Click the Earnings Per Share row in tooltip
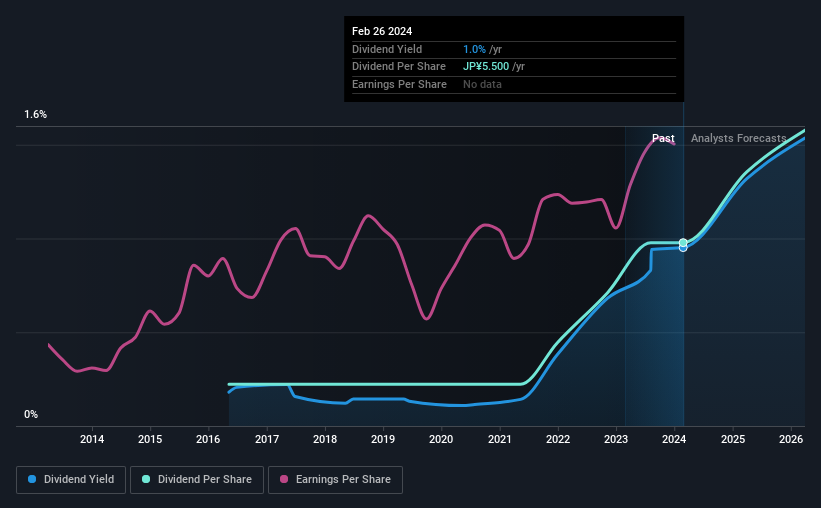The image size is (821, 508). pos(514,84)
